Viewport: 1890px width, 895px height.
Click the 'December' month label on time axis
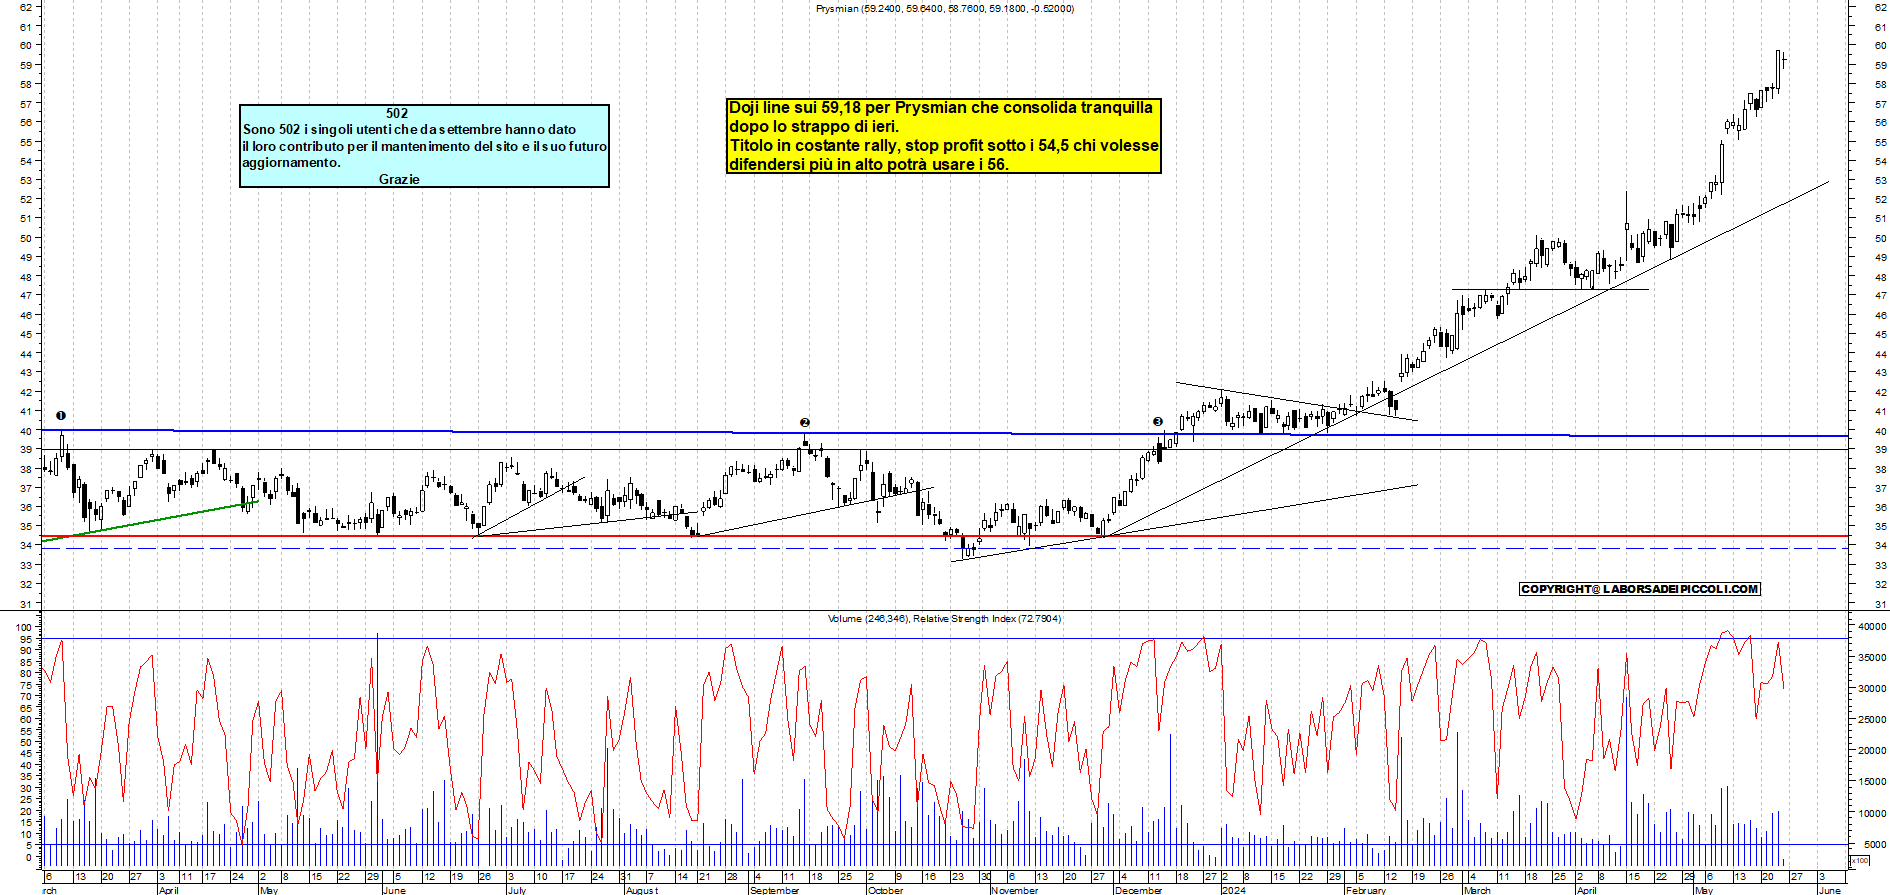click(x=1139, y=890)
